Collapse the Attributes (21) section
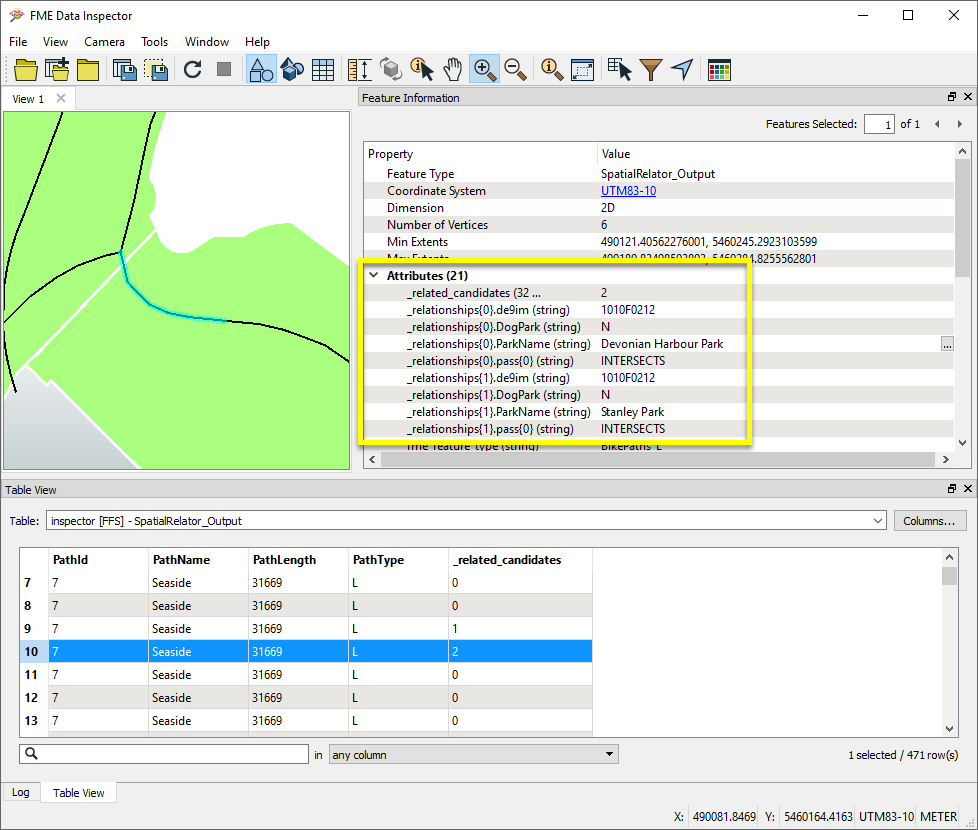 tap(374, 275)
